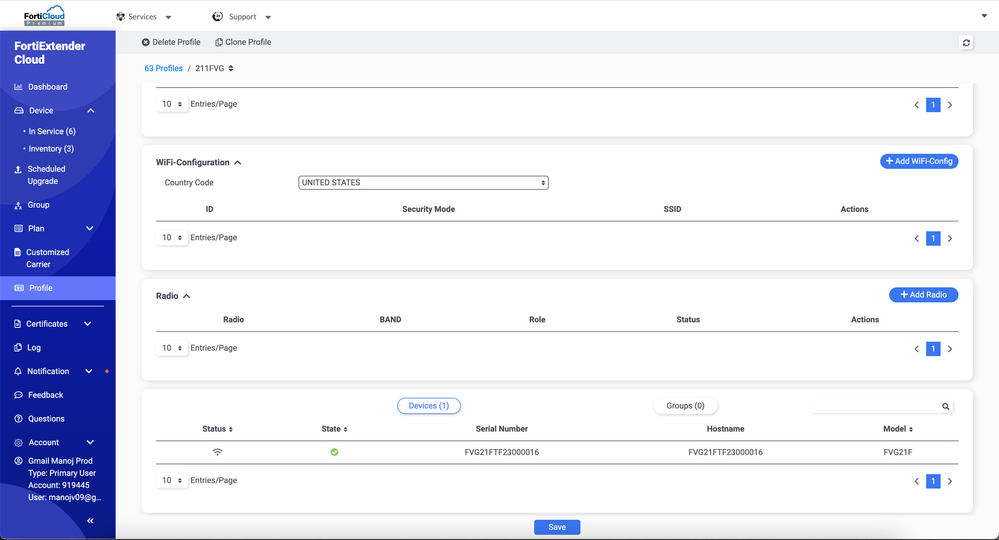
Task: Click the refresh icon in the top toolbar
Action: pyautogui.click(x=966, y=43)
